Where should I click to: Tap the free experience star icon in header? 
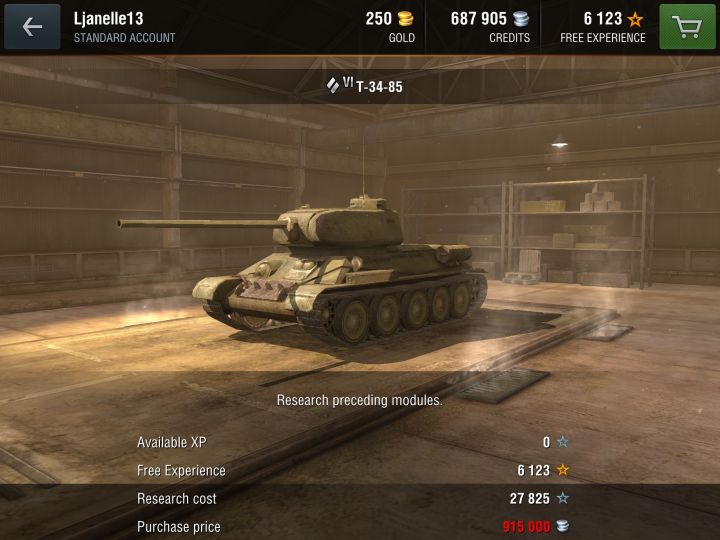(636, 19)
